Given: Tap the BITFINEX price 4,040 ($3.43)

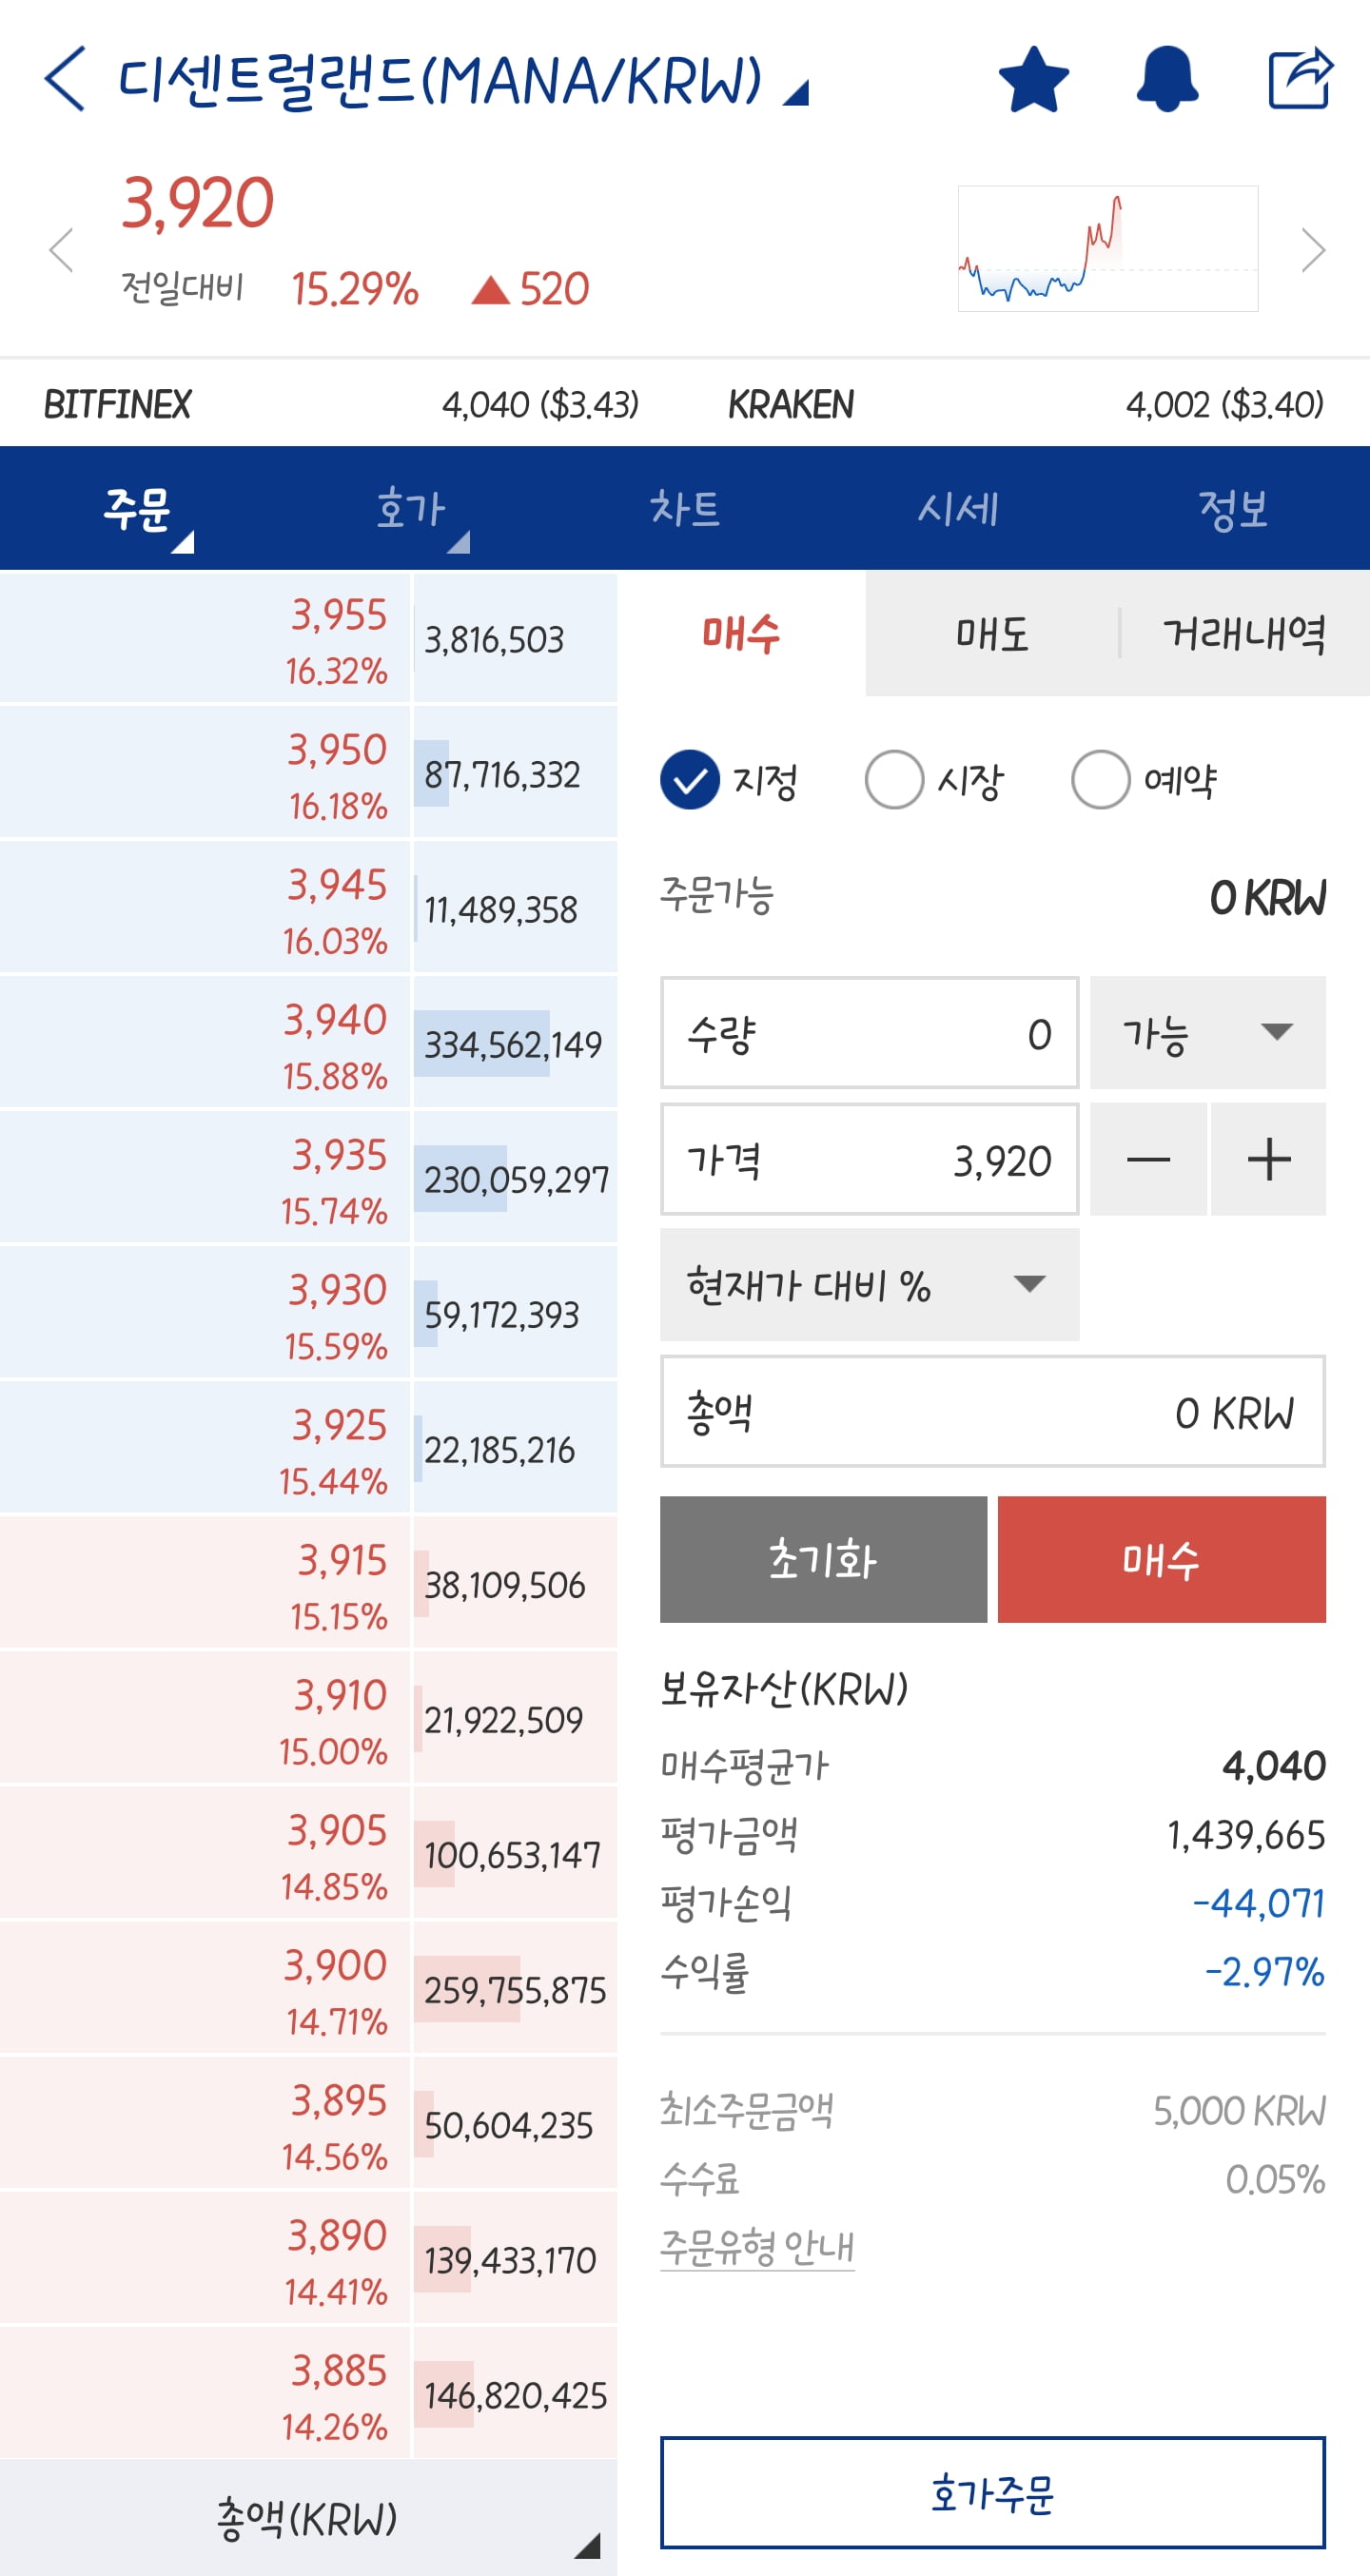Looking at the screenshot, I should tap(540, 405).
